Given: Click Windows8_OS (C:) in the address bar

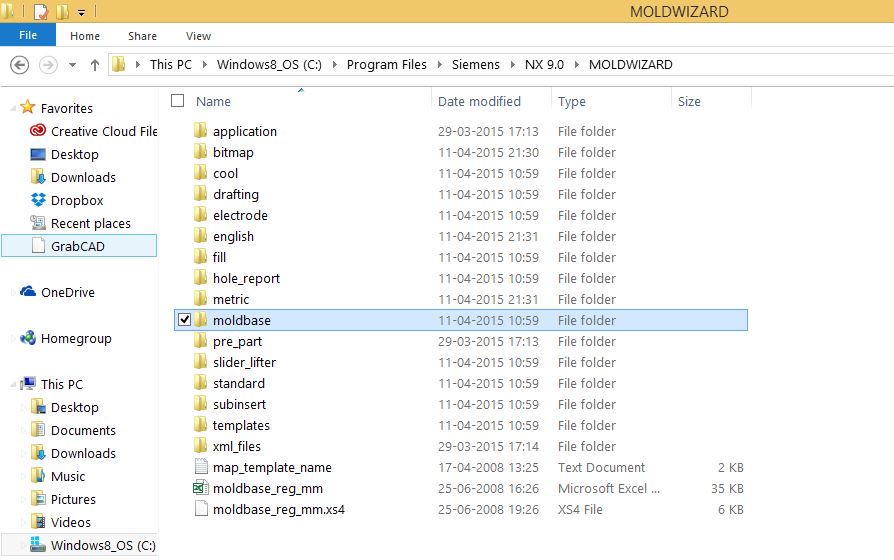Looking at the screenshot, I should coord(269,64).
